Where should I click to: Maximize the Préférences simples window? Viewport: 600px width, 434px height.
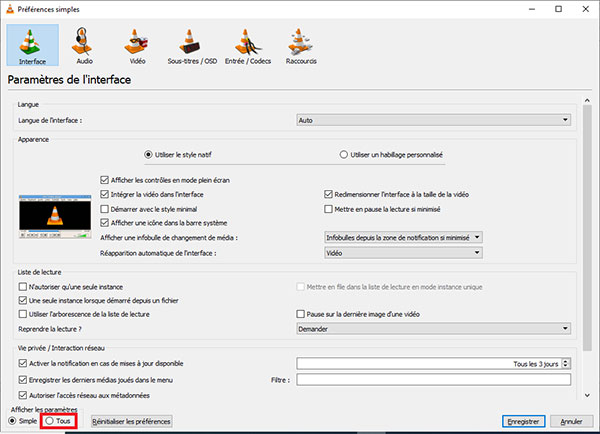559,9
